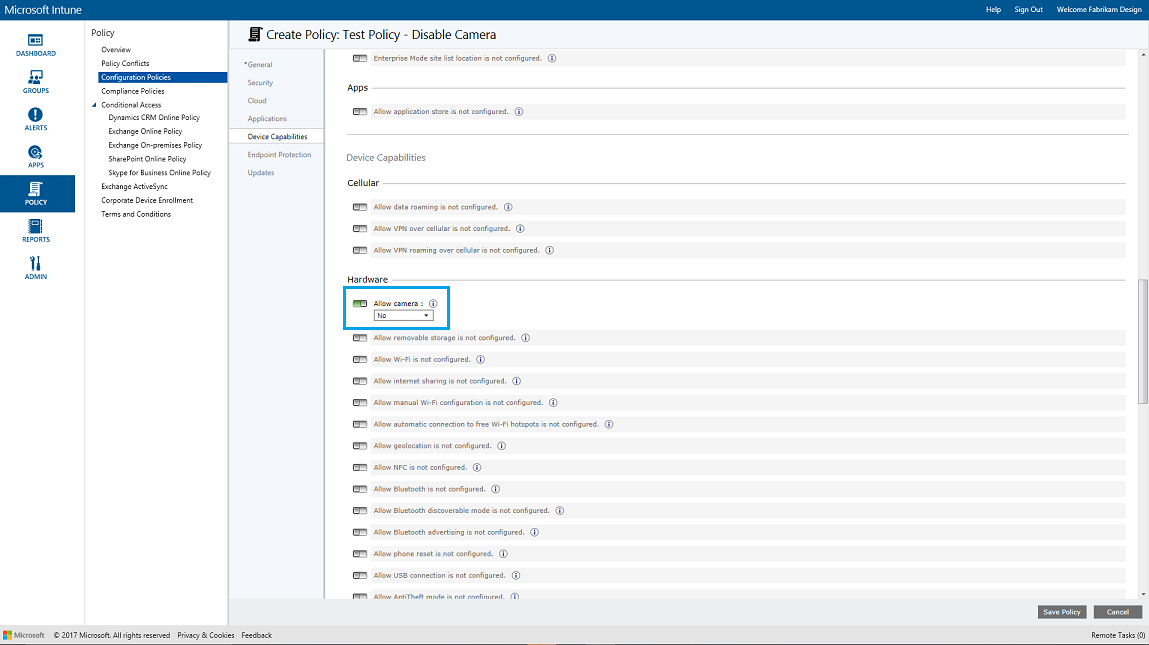Show info for manual Wi-Fi configuration
The width and height of the screenshot is (1149, 645).
tap(553, 402)
